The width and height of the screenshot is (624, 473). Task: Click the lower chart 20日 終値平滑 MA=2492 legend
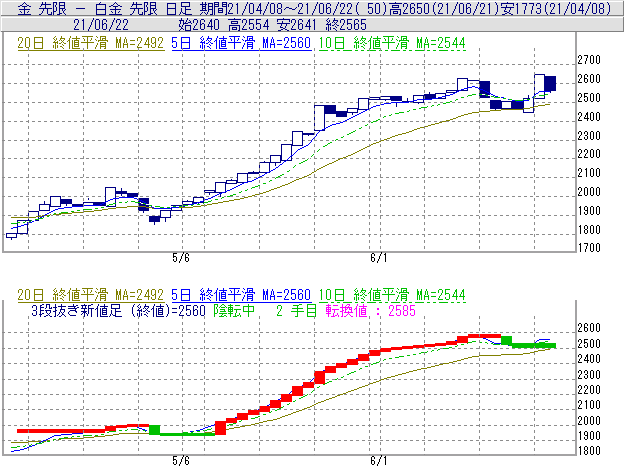(91, 295)
